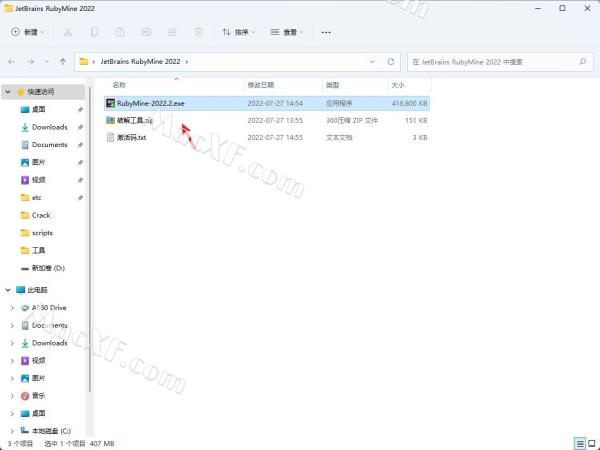This screenshot has height=450, width=600.
Task: Open the See more ellipsis menu
Action: pos(326,32)
